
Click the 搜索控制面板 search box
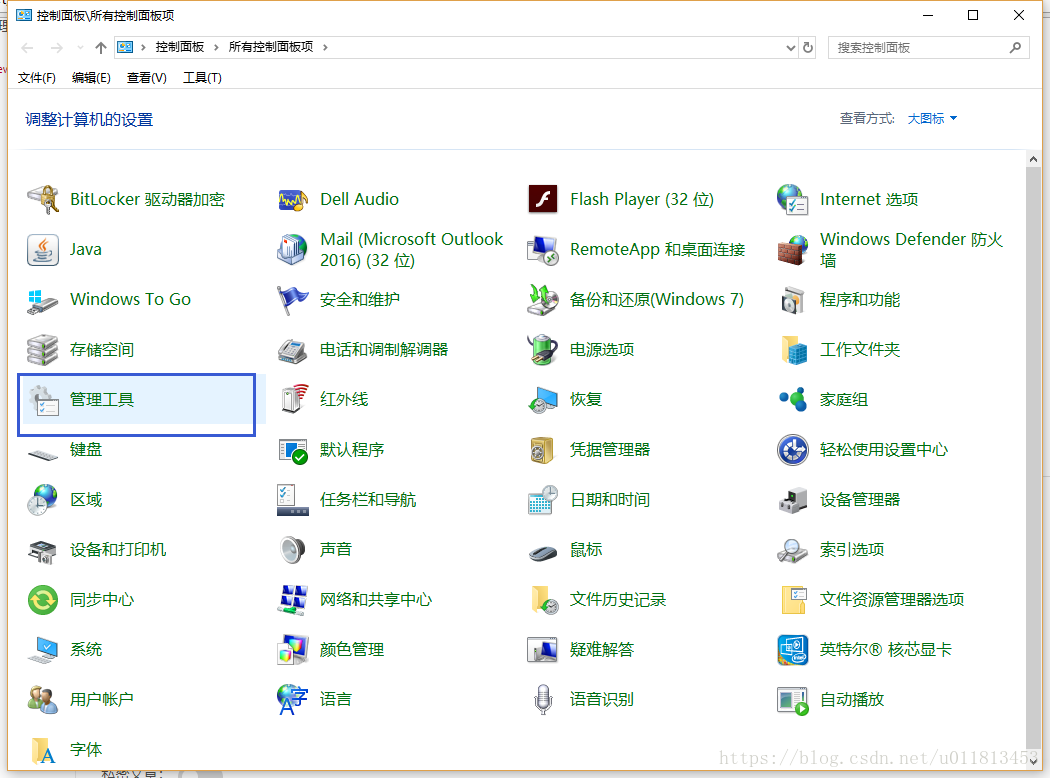click(928, 48)
